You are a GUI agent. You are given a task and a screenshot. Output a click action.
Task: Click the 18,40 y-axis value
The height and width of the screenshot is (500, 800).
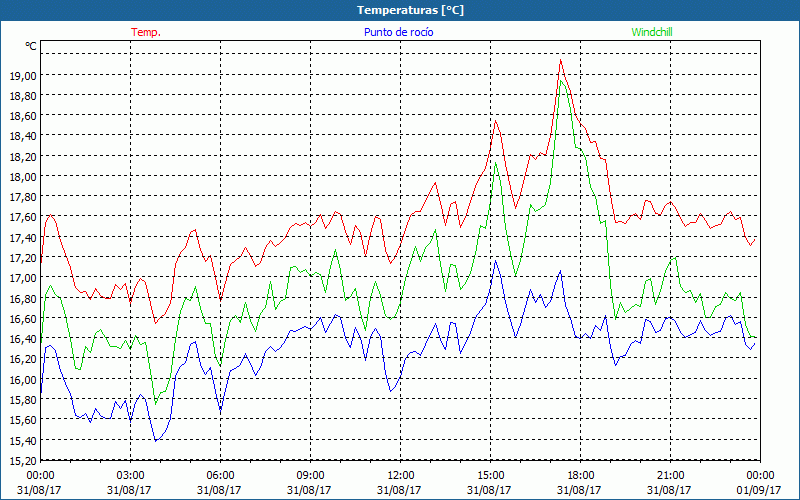(23, 136)
